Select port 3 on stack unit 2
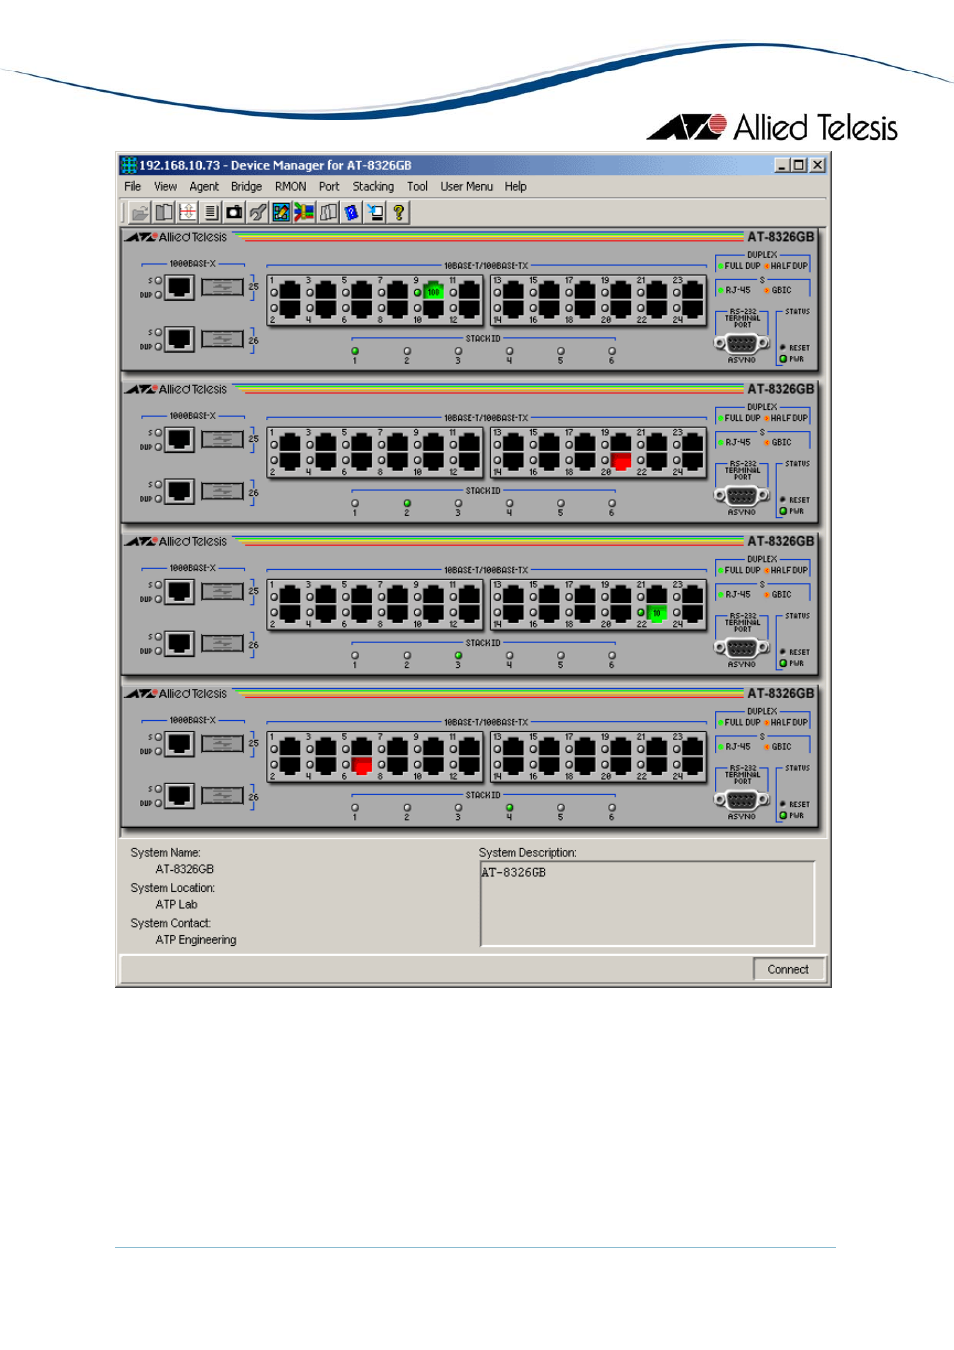Screen dimensions: 954x1350 click(x=326, y=443)
